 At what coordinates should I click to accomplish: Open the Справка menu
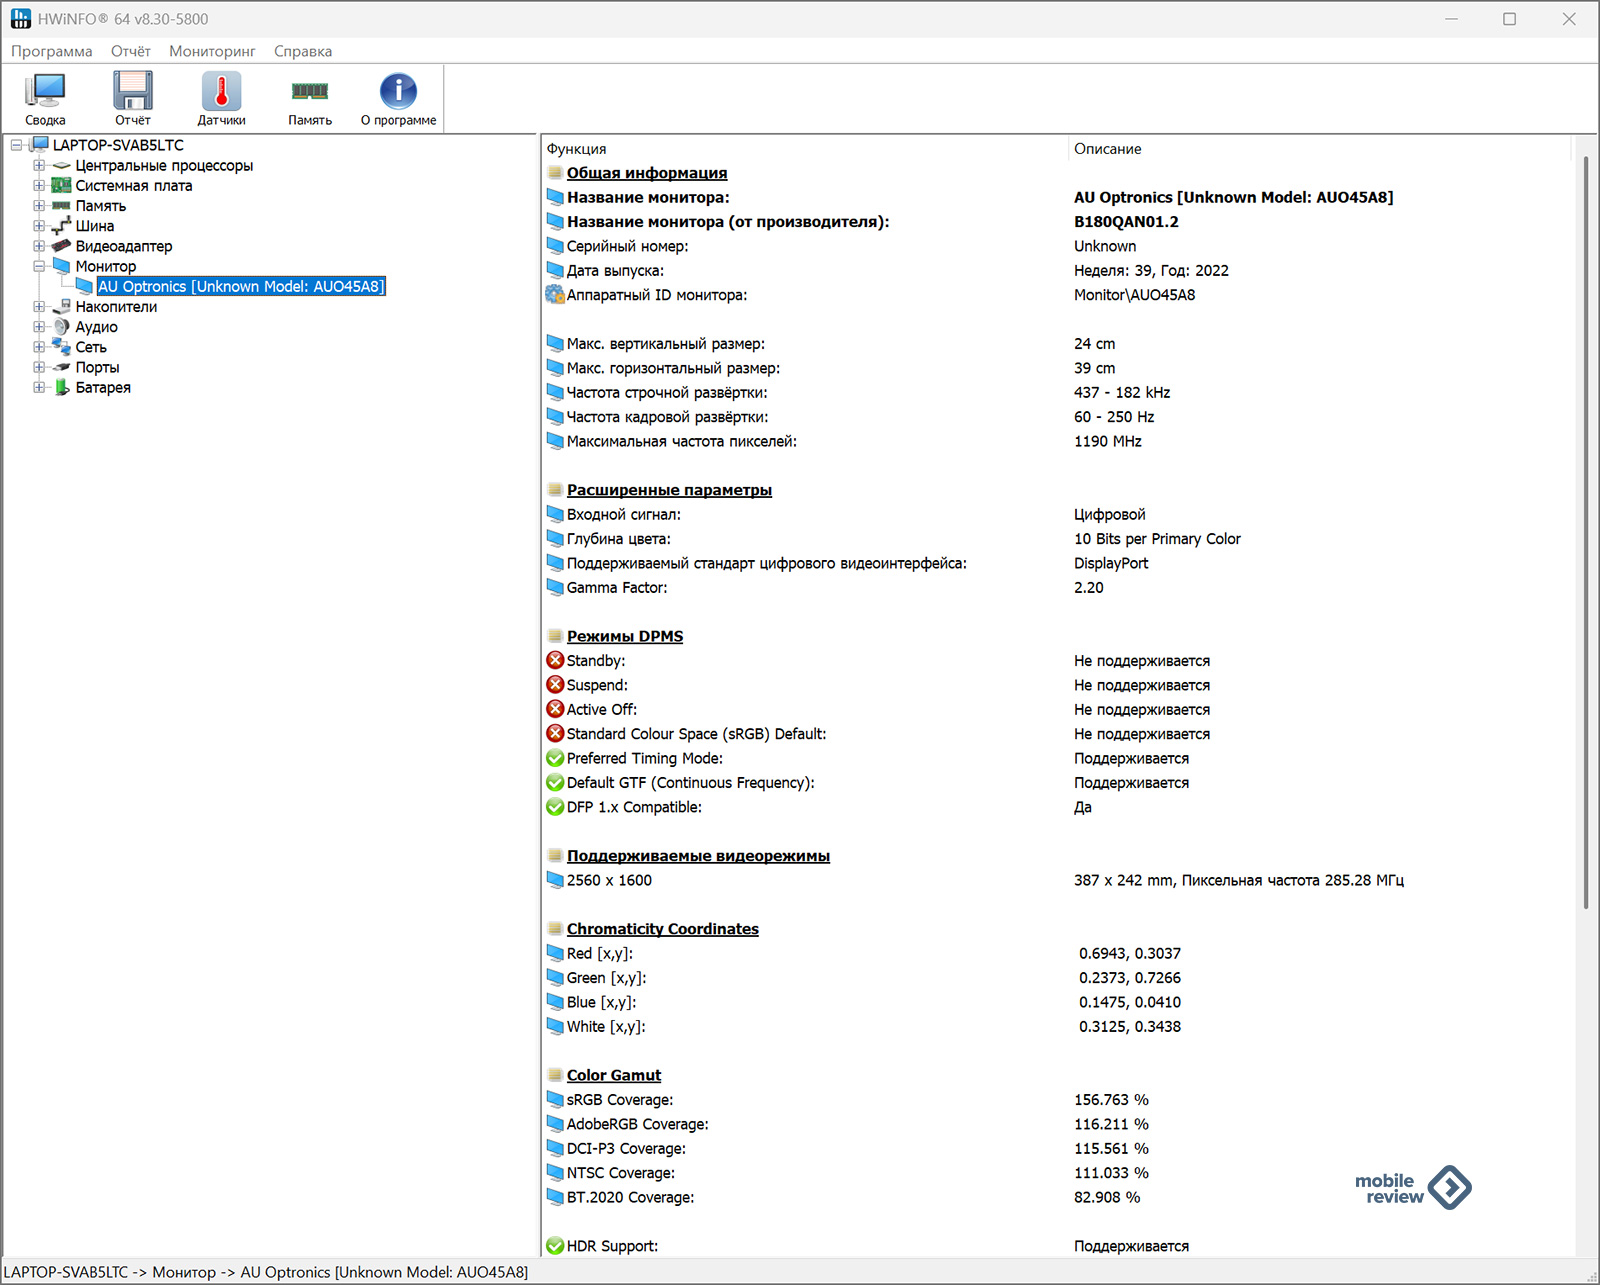[x=303, y=51]
